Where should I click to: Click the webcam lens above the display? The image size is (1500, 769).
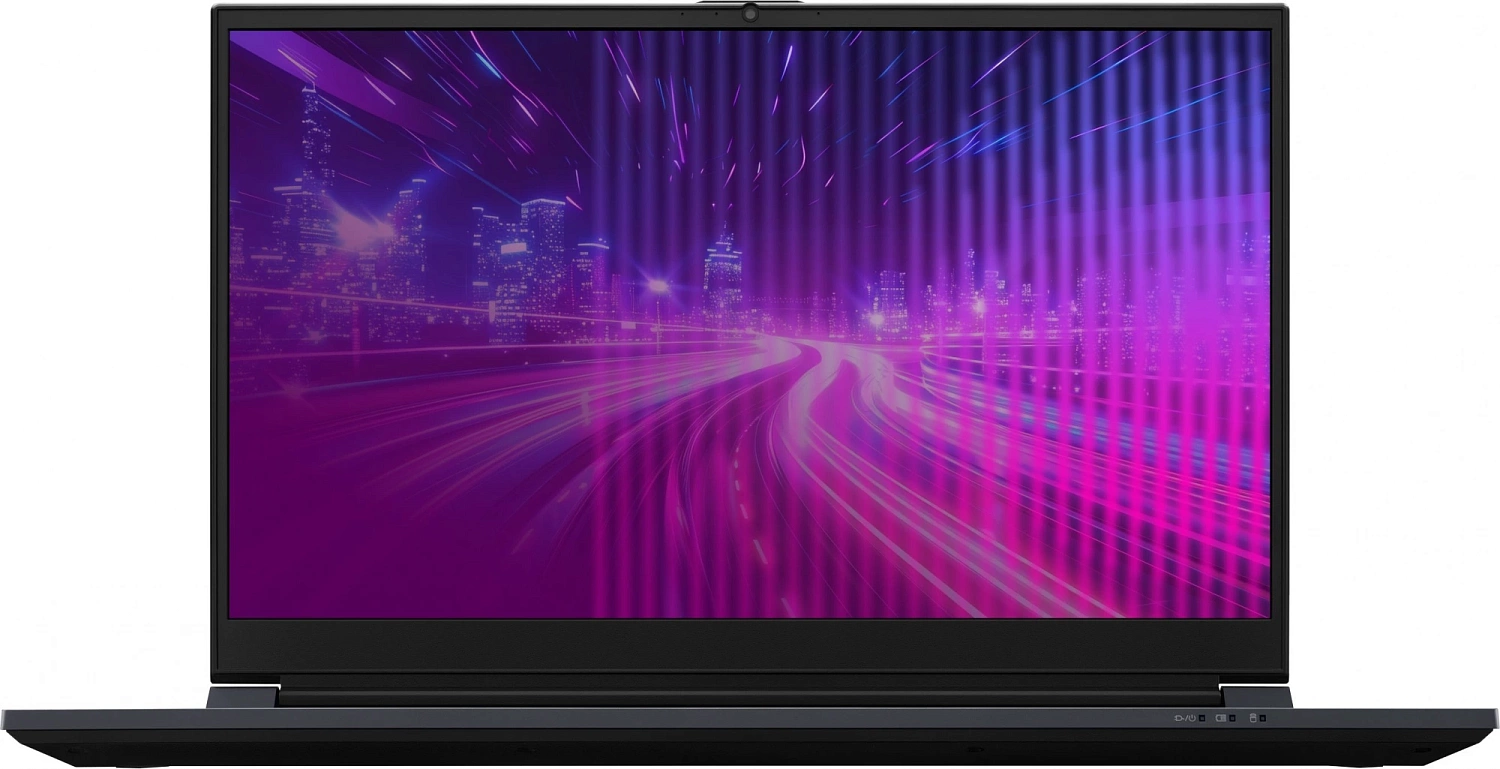tap(749, 14)
